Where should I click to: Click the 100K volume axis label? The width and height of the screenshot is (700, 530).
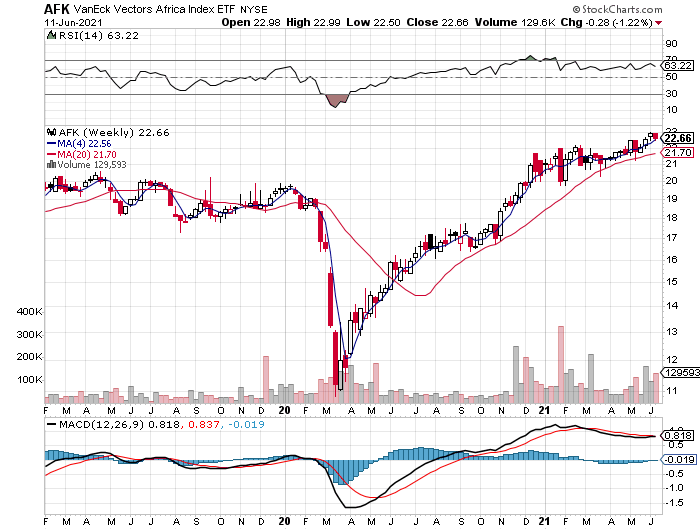coord(29,380)
